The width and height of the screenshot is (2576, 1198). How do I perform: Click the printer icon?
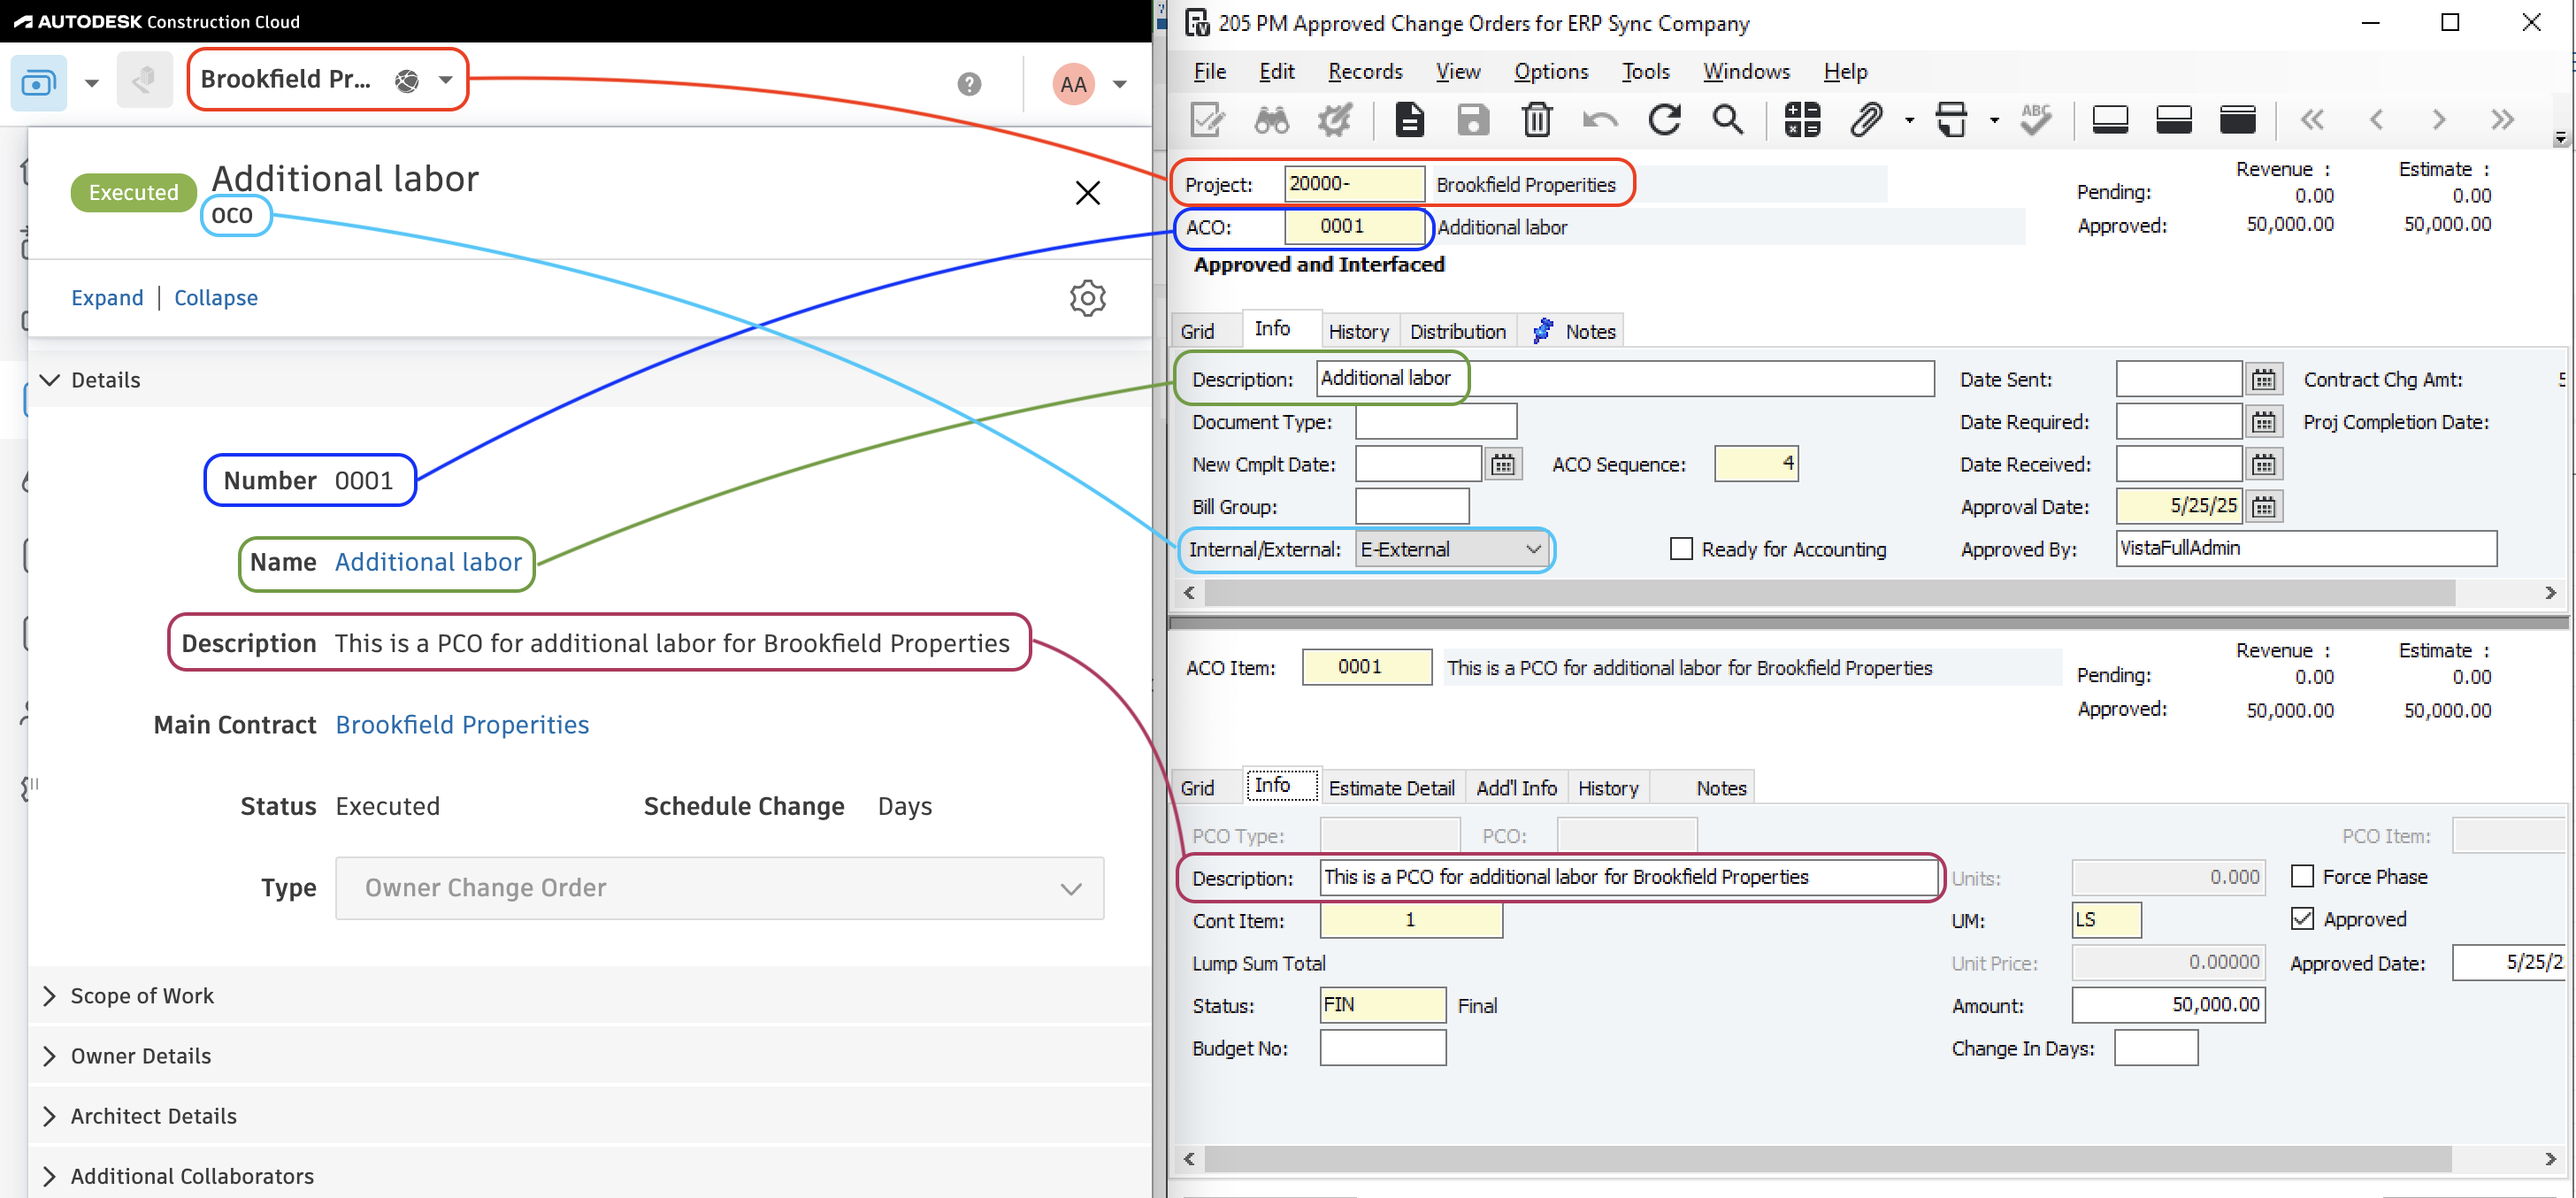(x=1951, y=120)
